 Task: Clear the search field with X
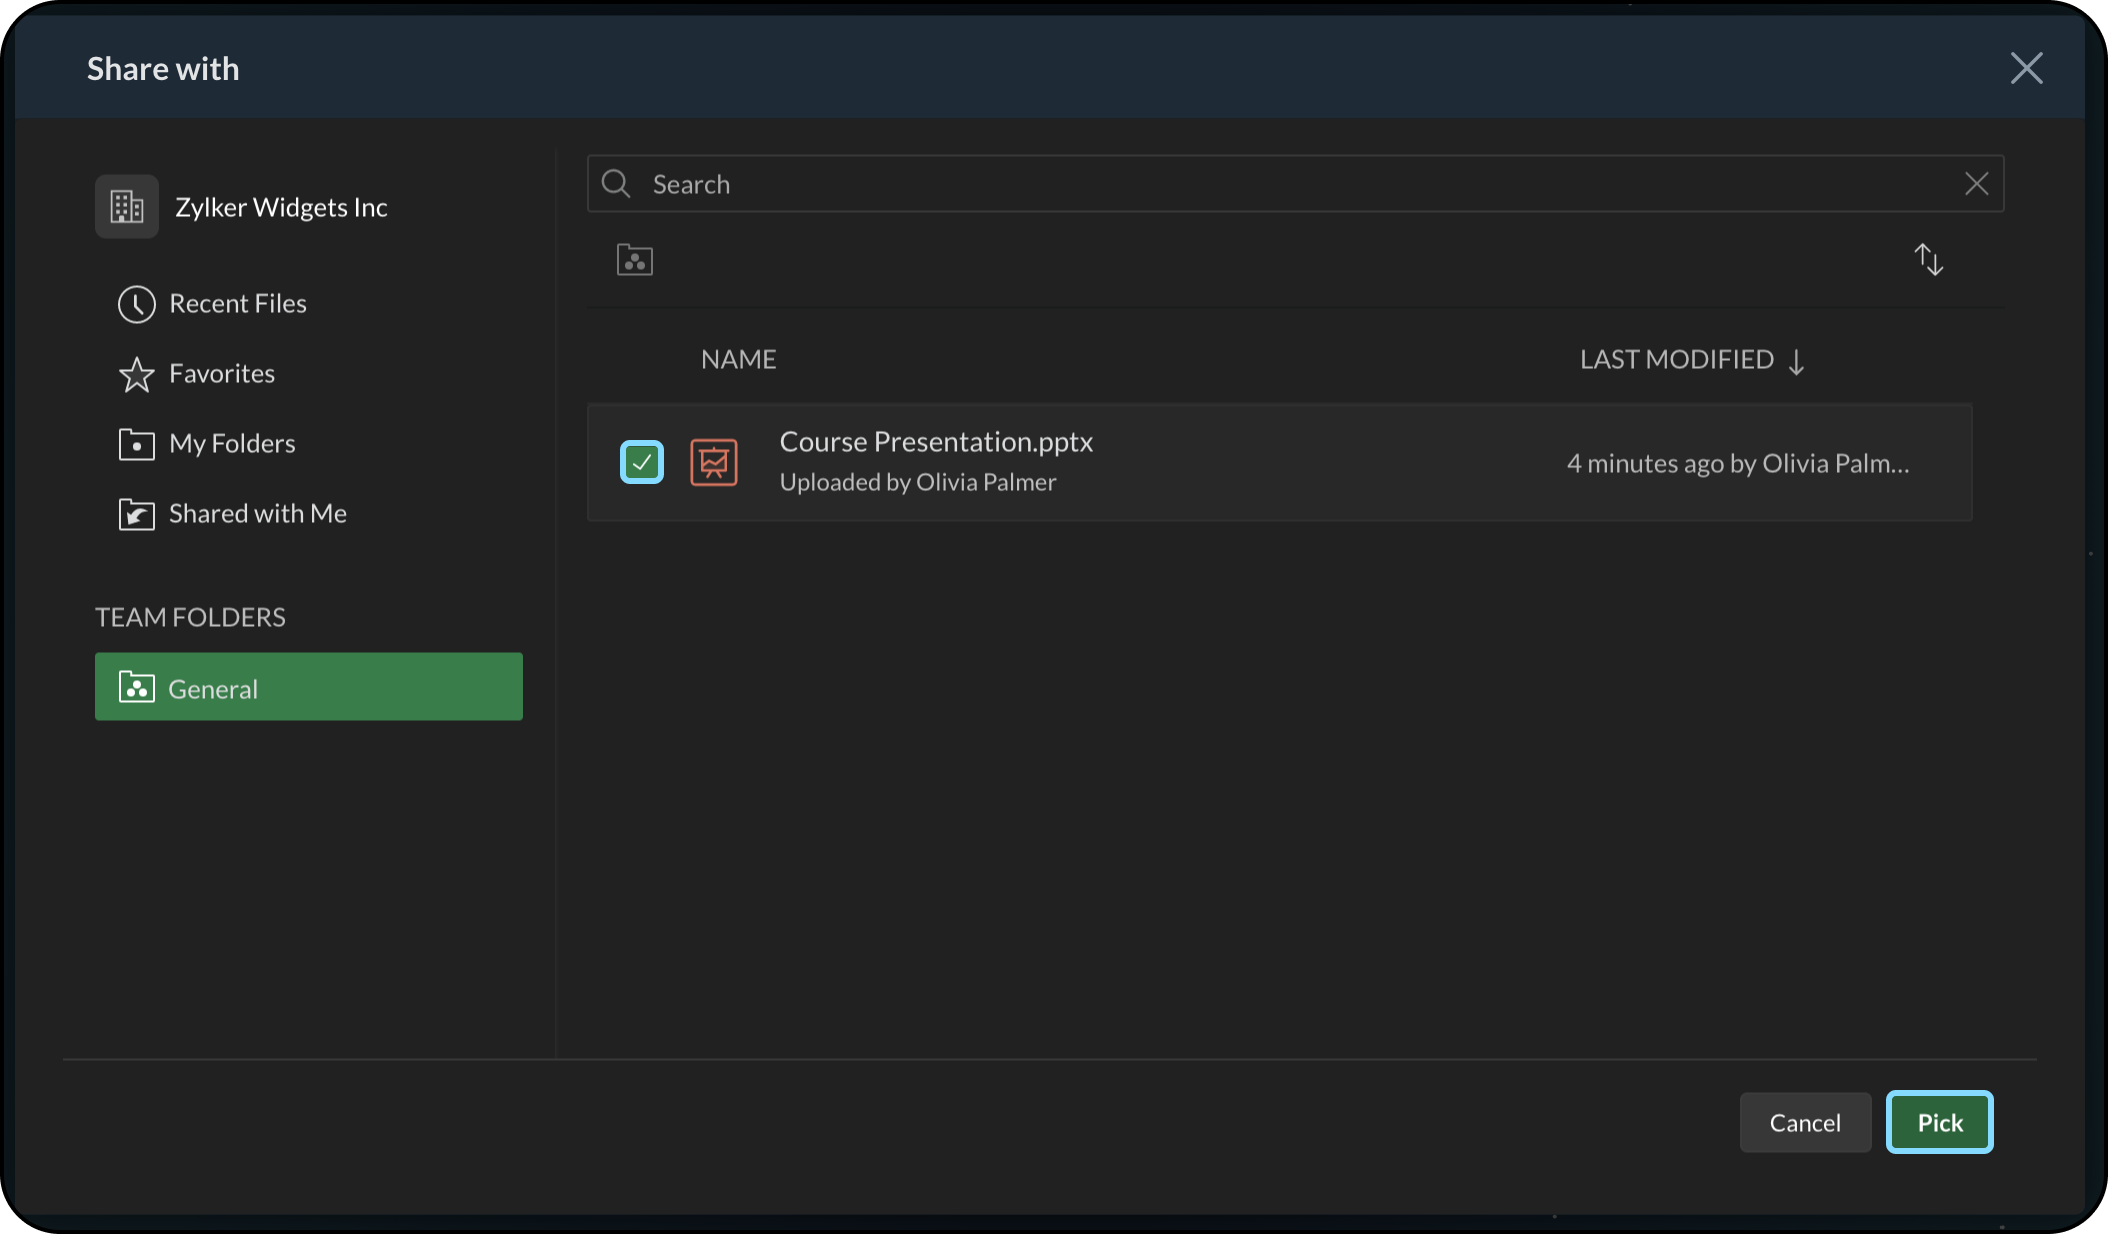[1976, 184]
